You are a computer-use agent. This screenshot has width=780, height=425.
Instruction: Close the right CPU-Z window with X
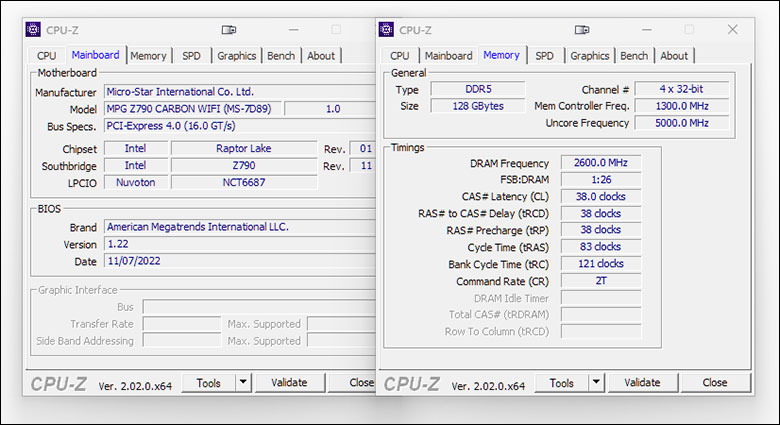(733, 30)
